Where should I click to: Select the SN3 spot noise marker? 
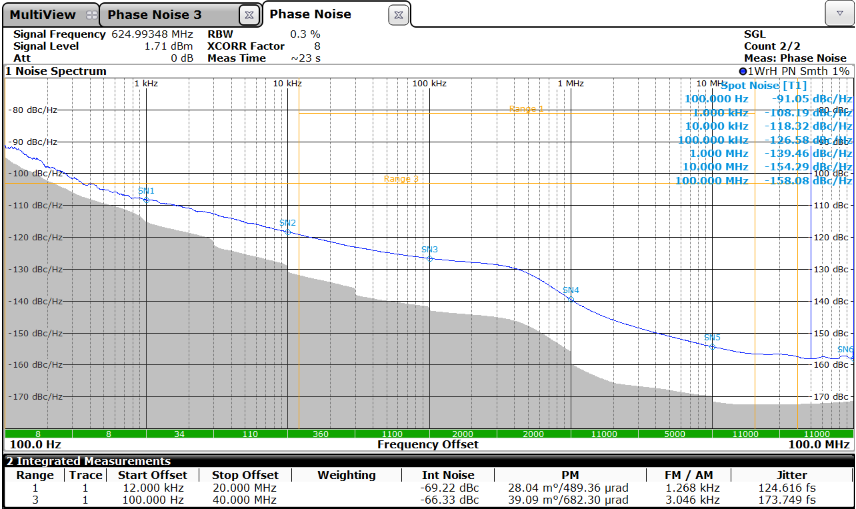pos(430,250)
